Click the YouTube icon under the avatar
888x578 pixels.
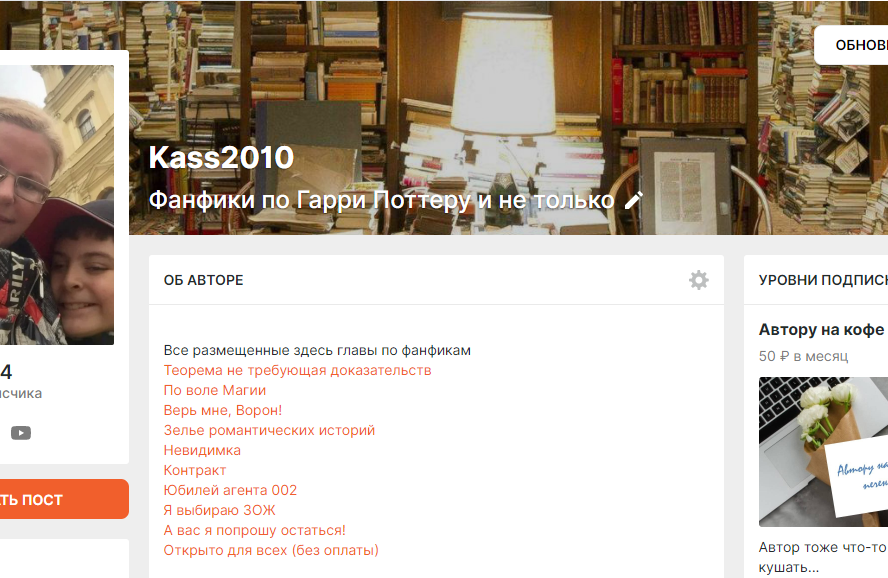(x=21, y=433)
